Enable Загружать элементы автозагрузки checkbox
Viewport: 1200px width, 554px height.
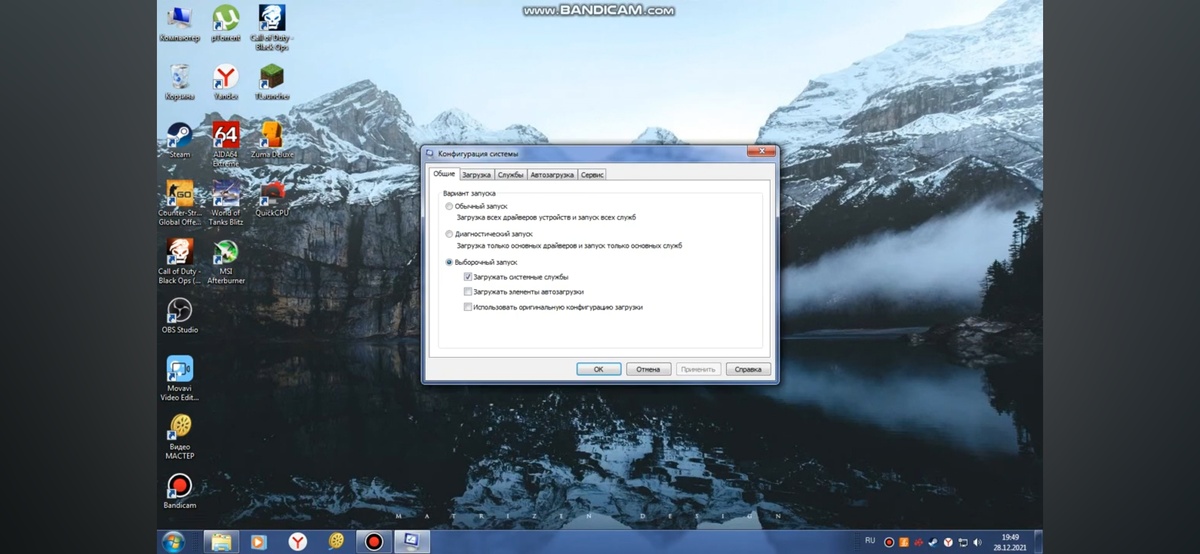(468, 292)
